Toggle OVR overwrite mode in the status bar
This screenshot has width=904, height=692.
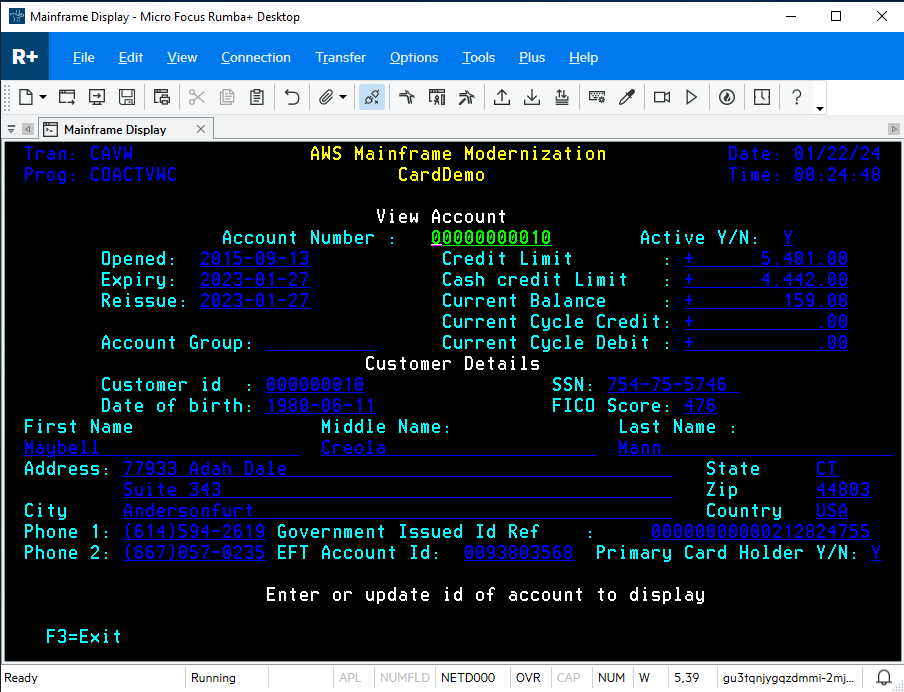point(527,677)
